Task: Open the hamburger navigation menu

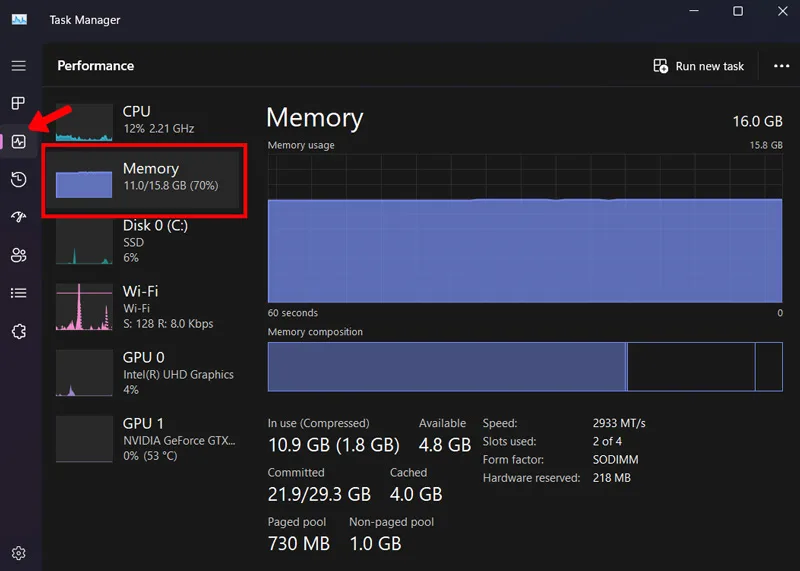Action: tap(19, 66)
